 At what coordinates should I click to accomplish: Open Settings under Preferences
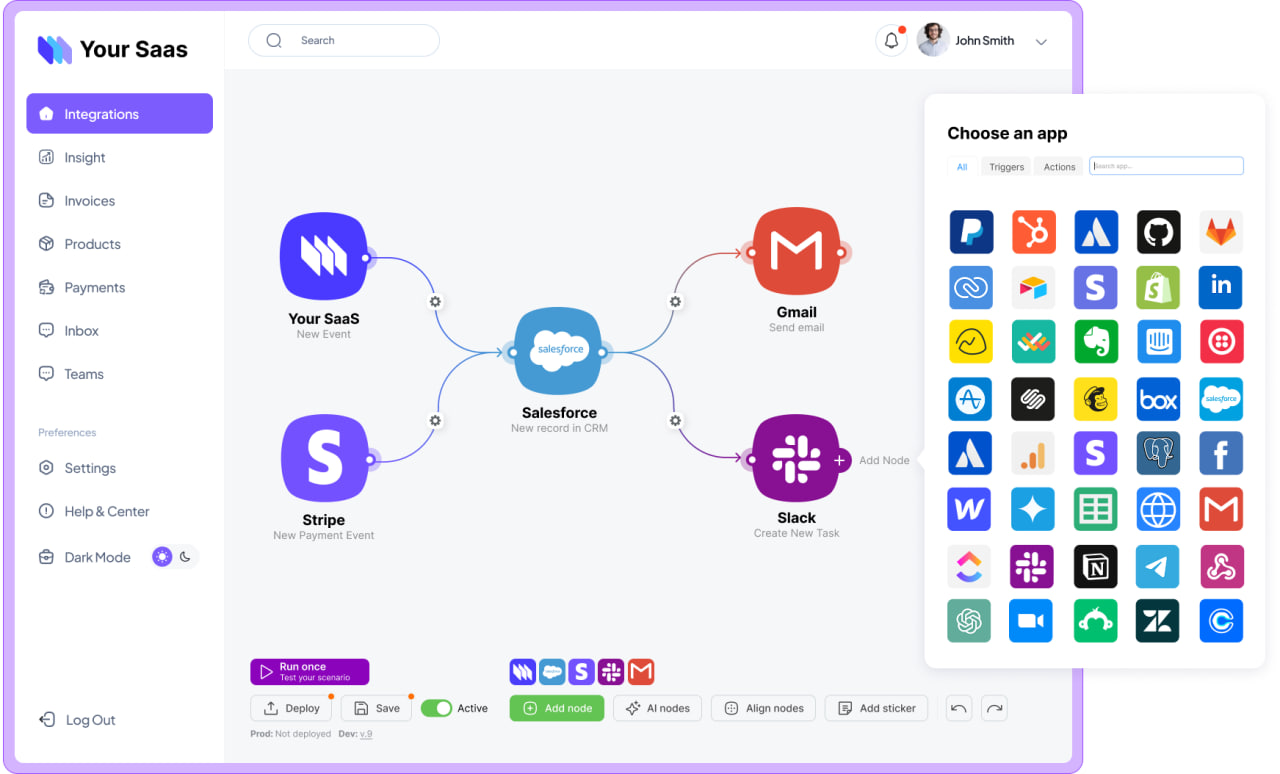[77, 468]
